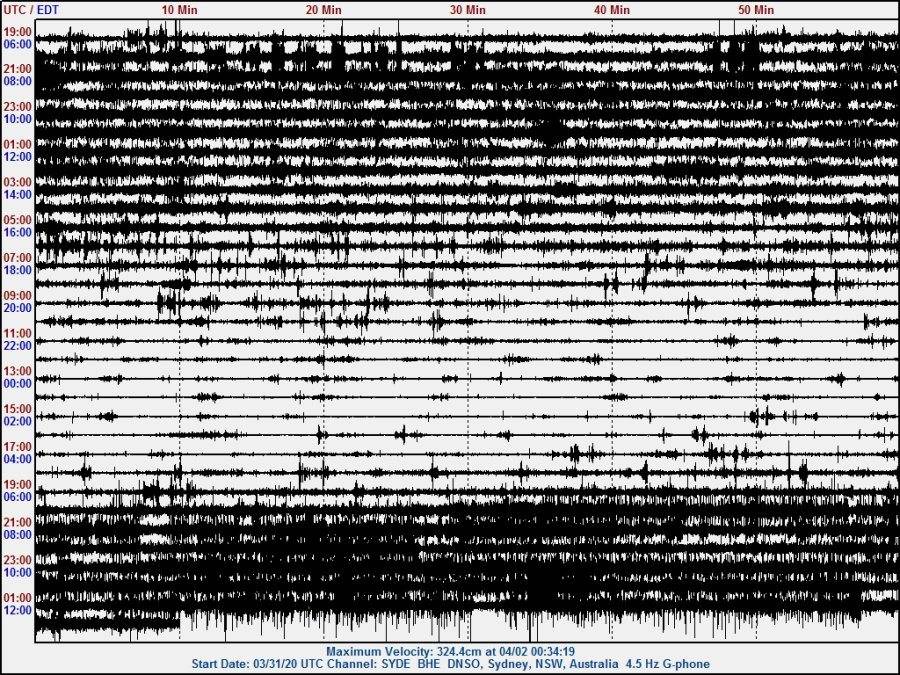
Task: Click the 30 Min header marker
Action: (x=468, y=9)
